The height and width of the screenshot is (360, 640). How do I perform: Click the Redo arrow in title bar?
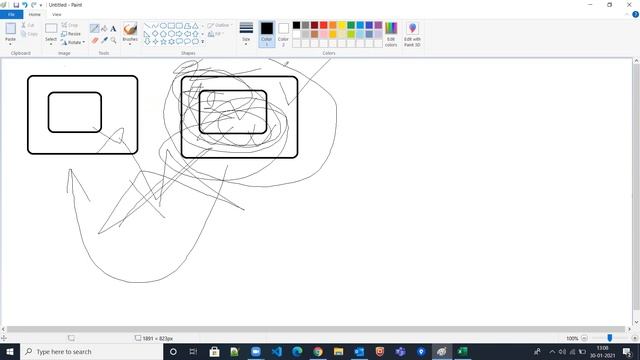pos(33,5)
